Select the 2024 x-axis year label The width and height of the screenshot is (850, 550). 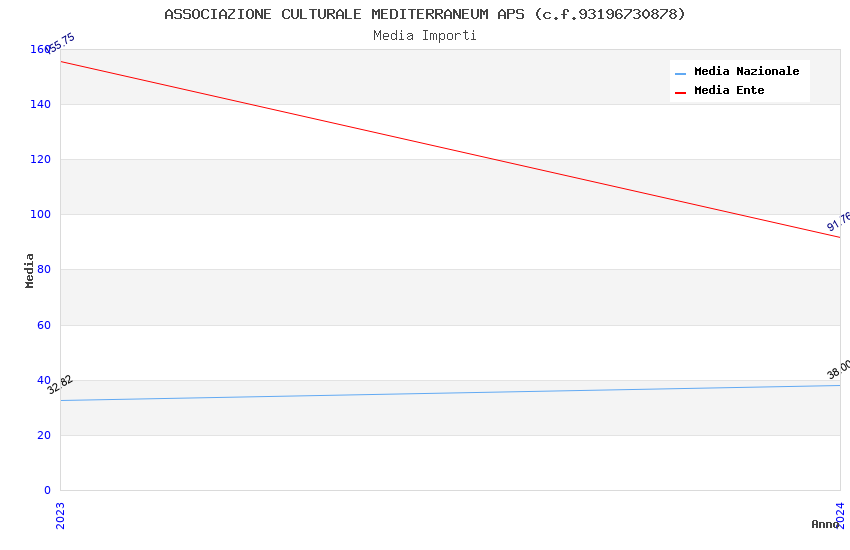pos(840,515)
